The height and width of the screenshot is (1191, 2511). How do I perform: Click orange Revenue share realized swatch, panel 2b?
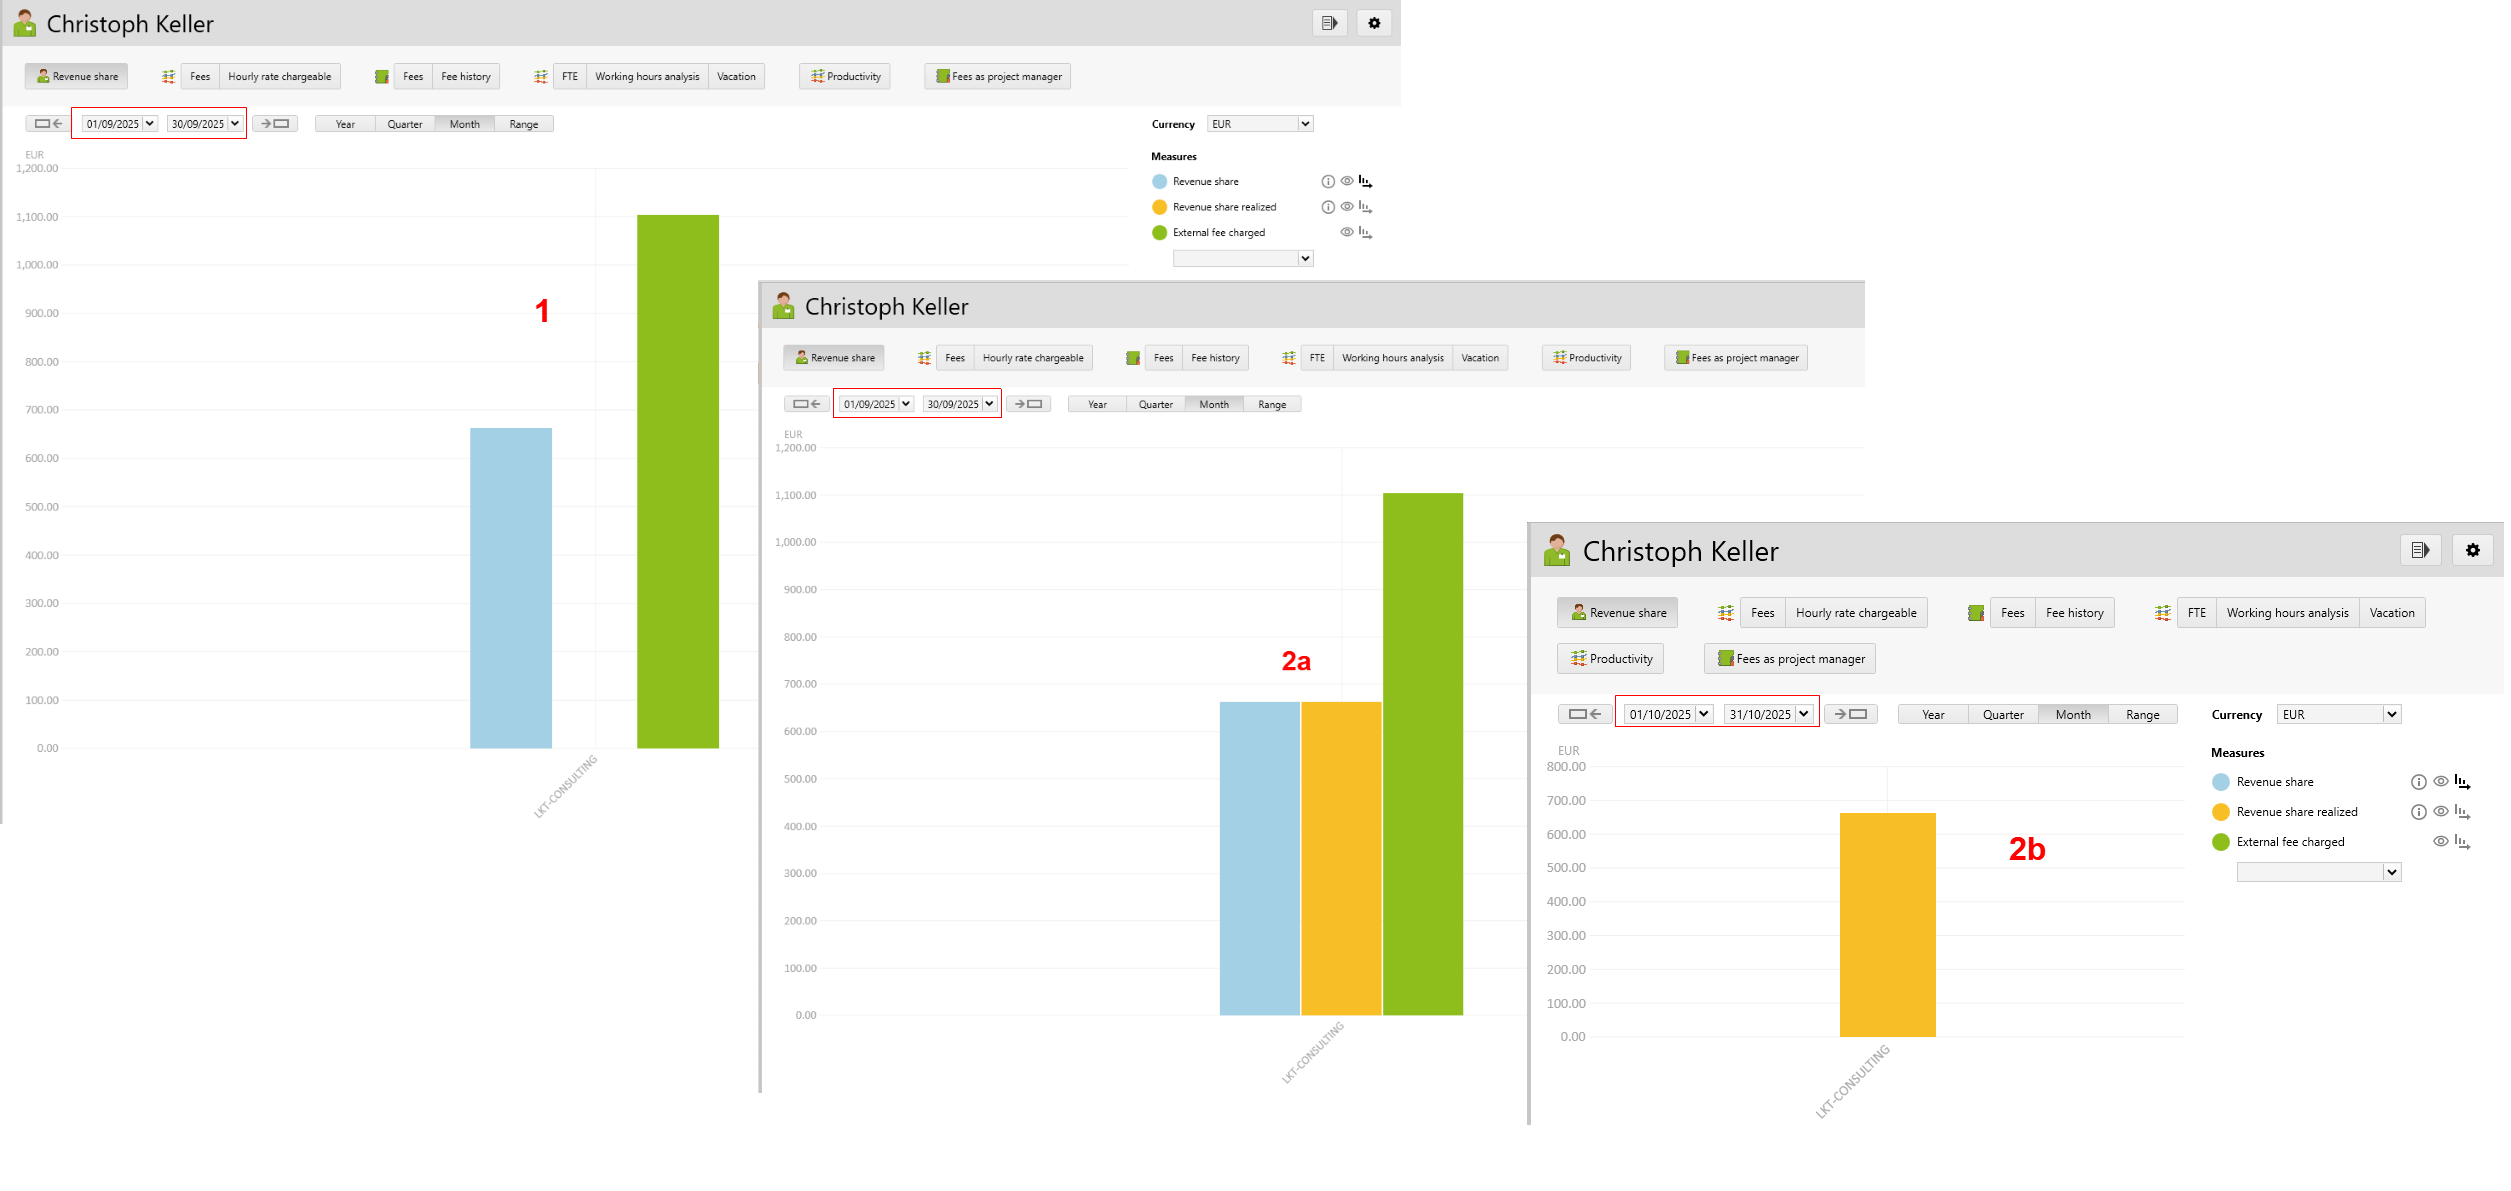tap(2220, 812)
